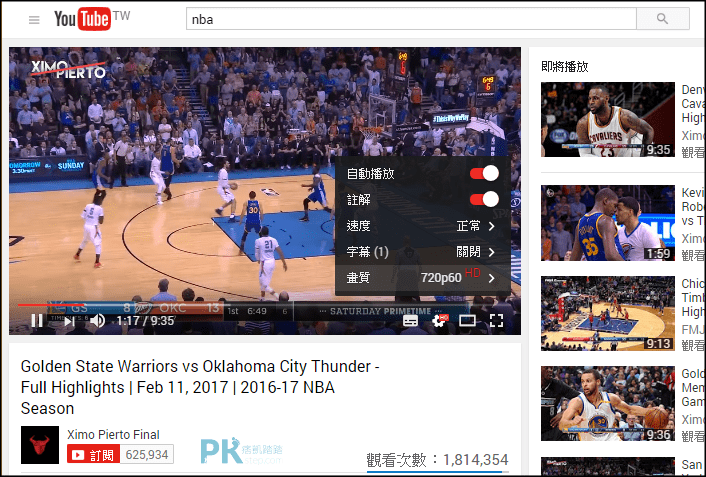Expand chevron beside 720p60 quality
This screenshot has height=477, width=706.
tap(492, 278)
